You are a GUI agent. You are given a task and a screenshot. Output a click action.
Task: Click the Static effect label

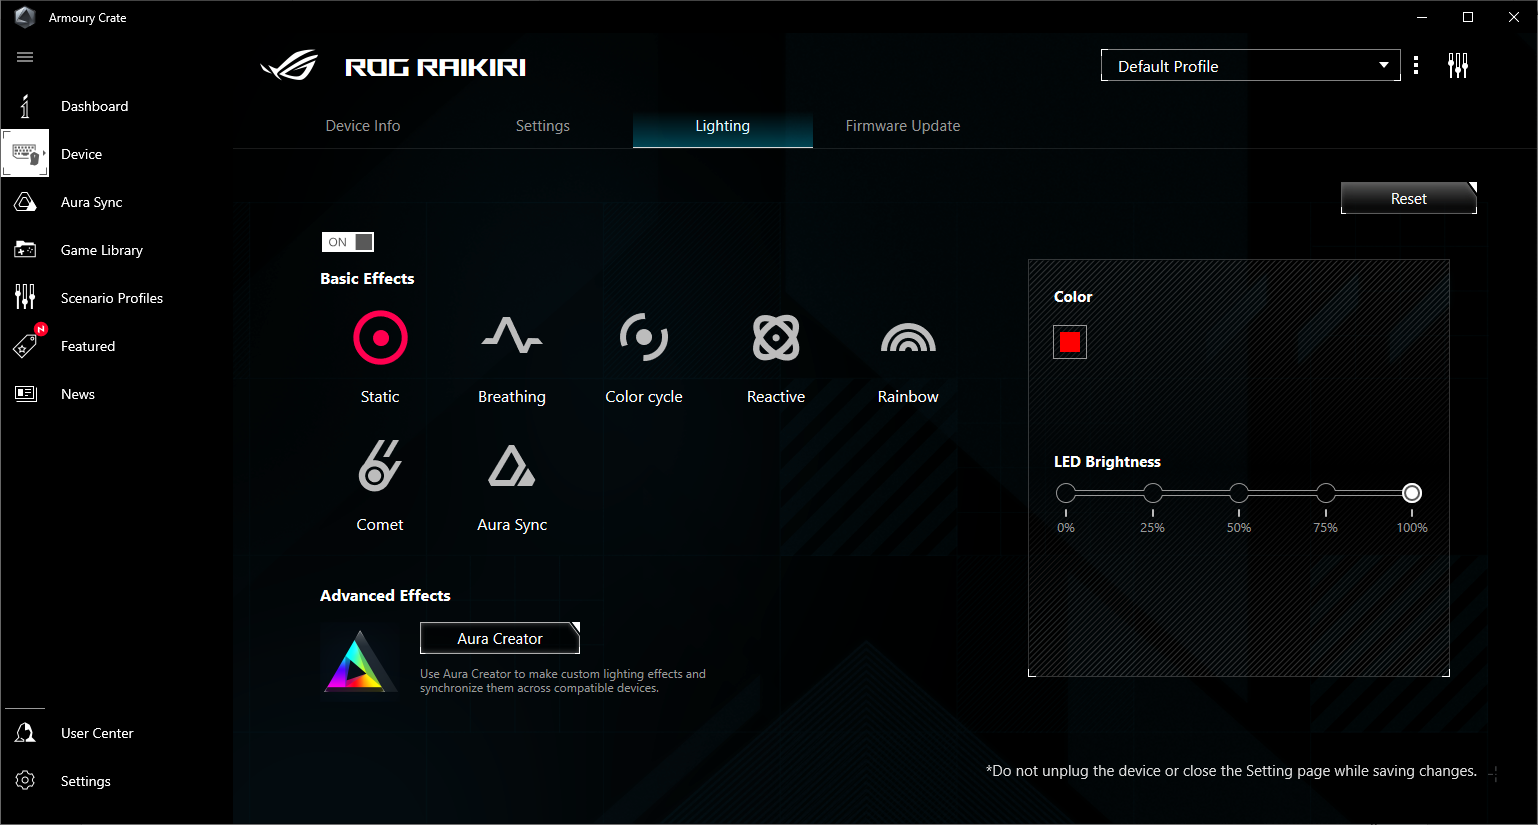(380, 397)
